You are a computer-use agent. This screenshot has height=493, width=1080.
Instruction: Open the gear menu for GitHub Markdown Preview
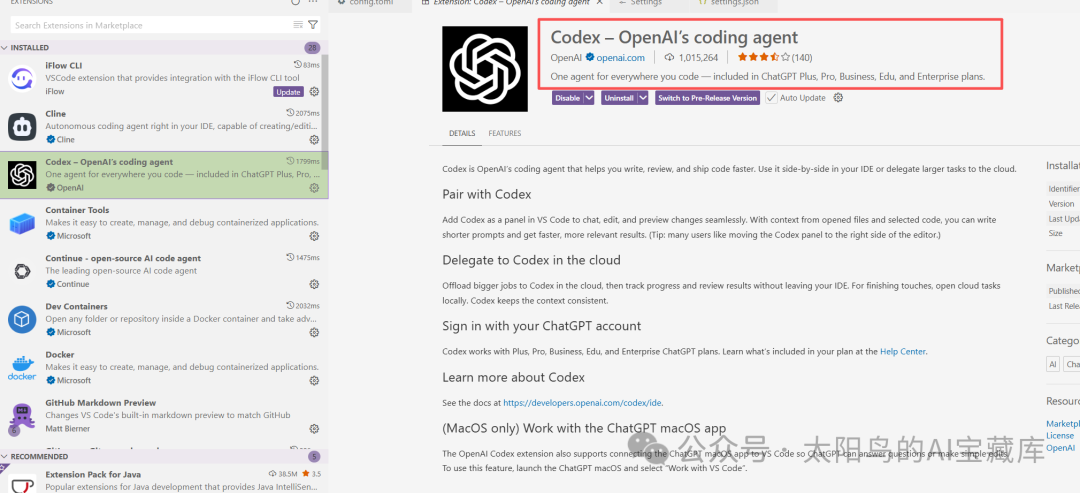(x=314, y=429)
